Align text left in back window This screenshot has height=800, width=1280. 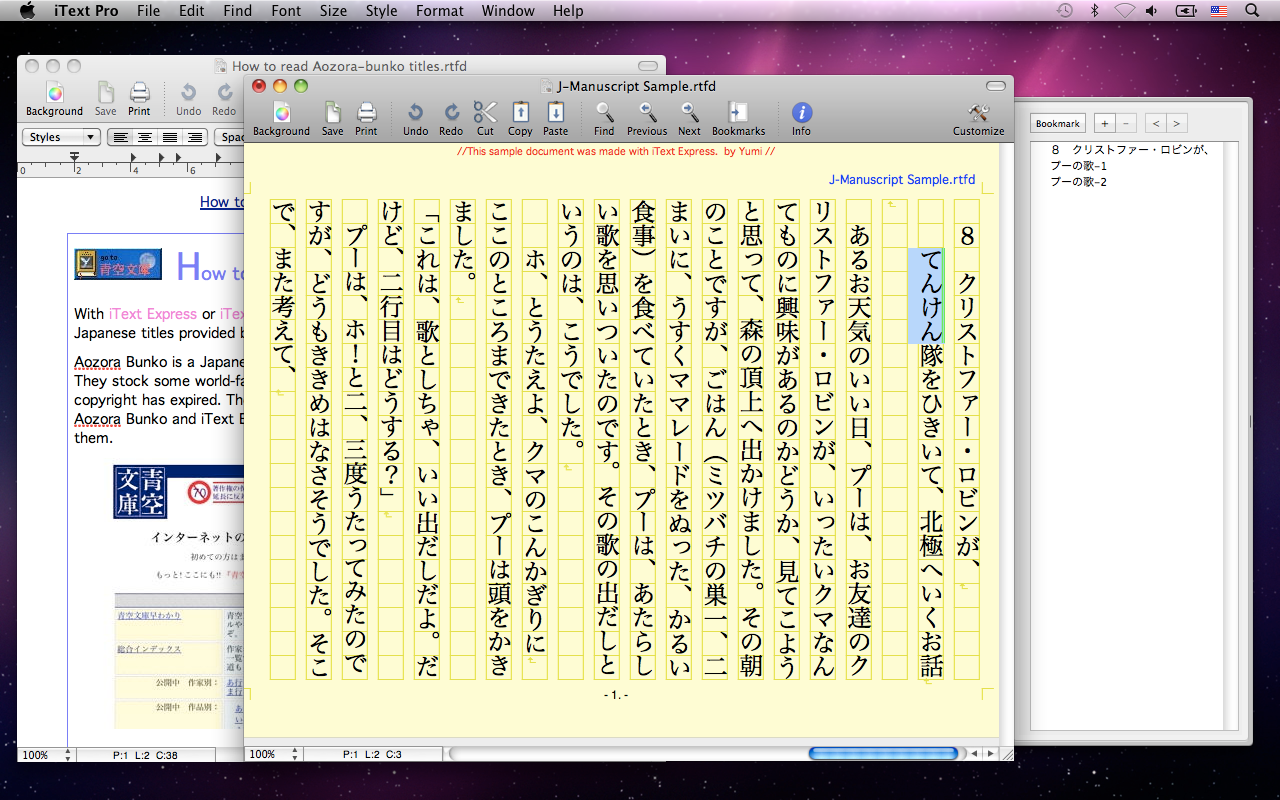click(120, 137)
